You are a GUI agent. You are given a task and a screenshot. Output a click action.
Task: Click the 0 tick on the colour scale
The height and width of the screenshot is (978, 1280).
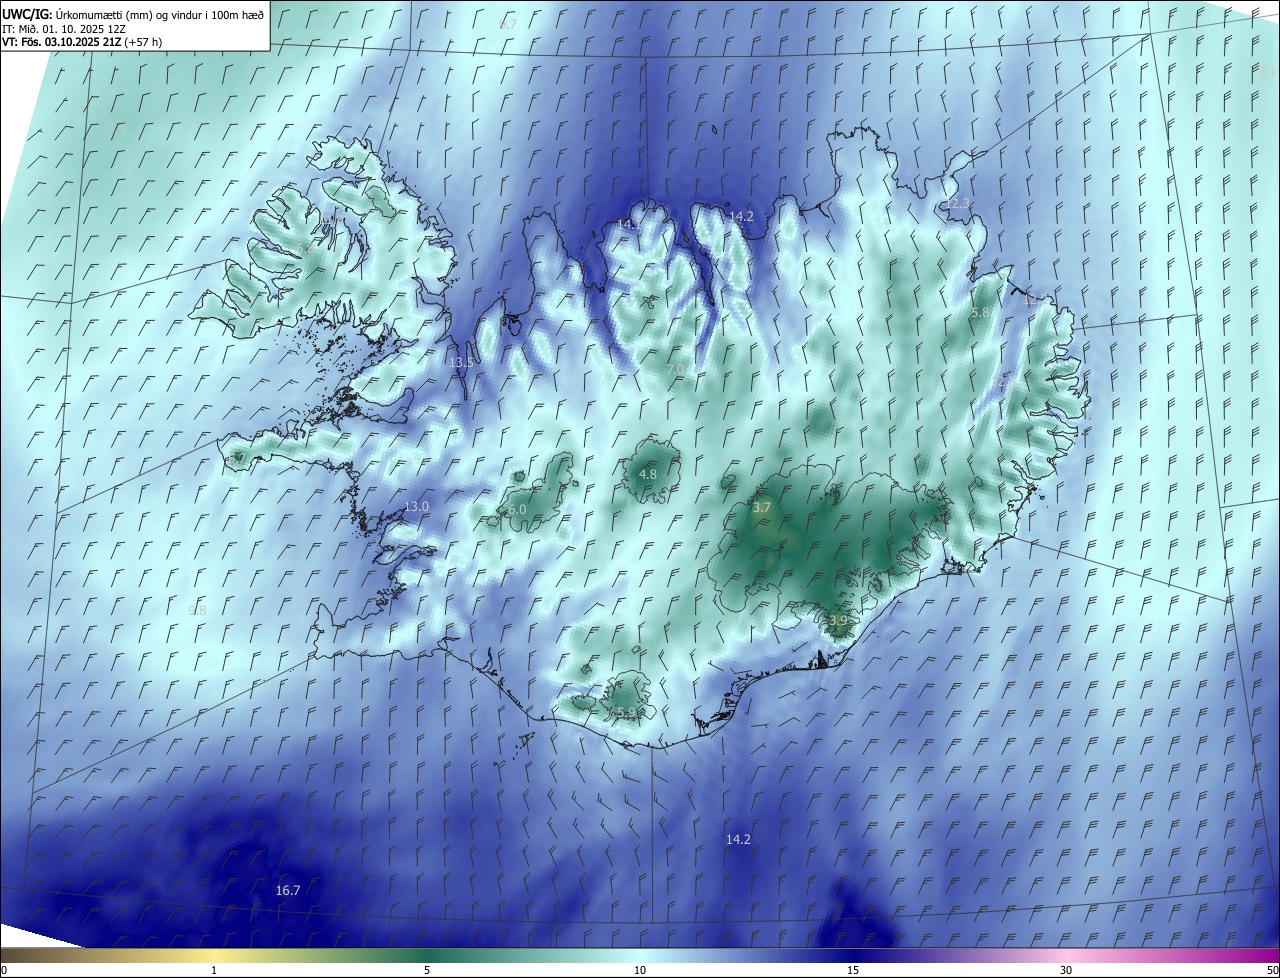(x=4, y=970)
